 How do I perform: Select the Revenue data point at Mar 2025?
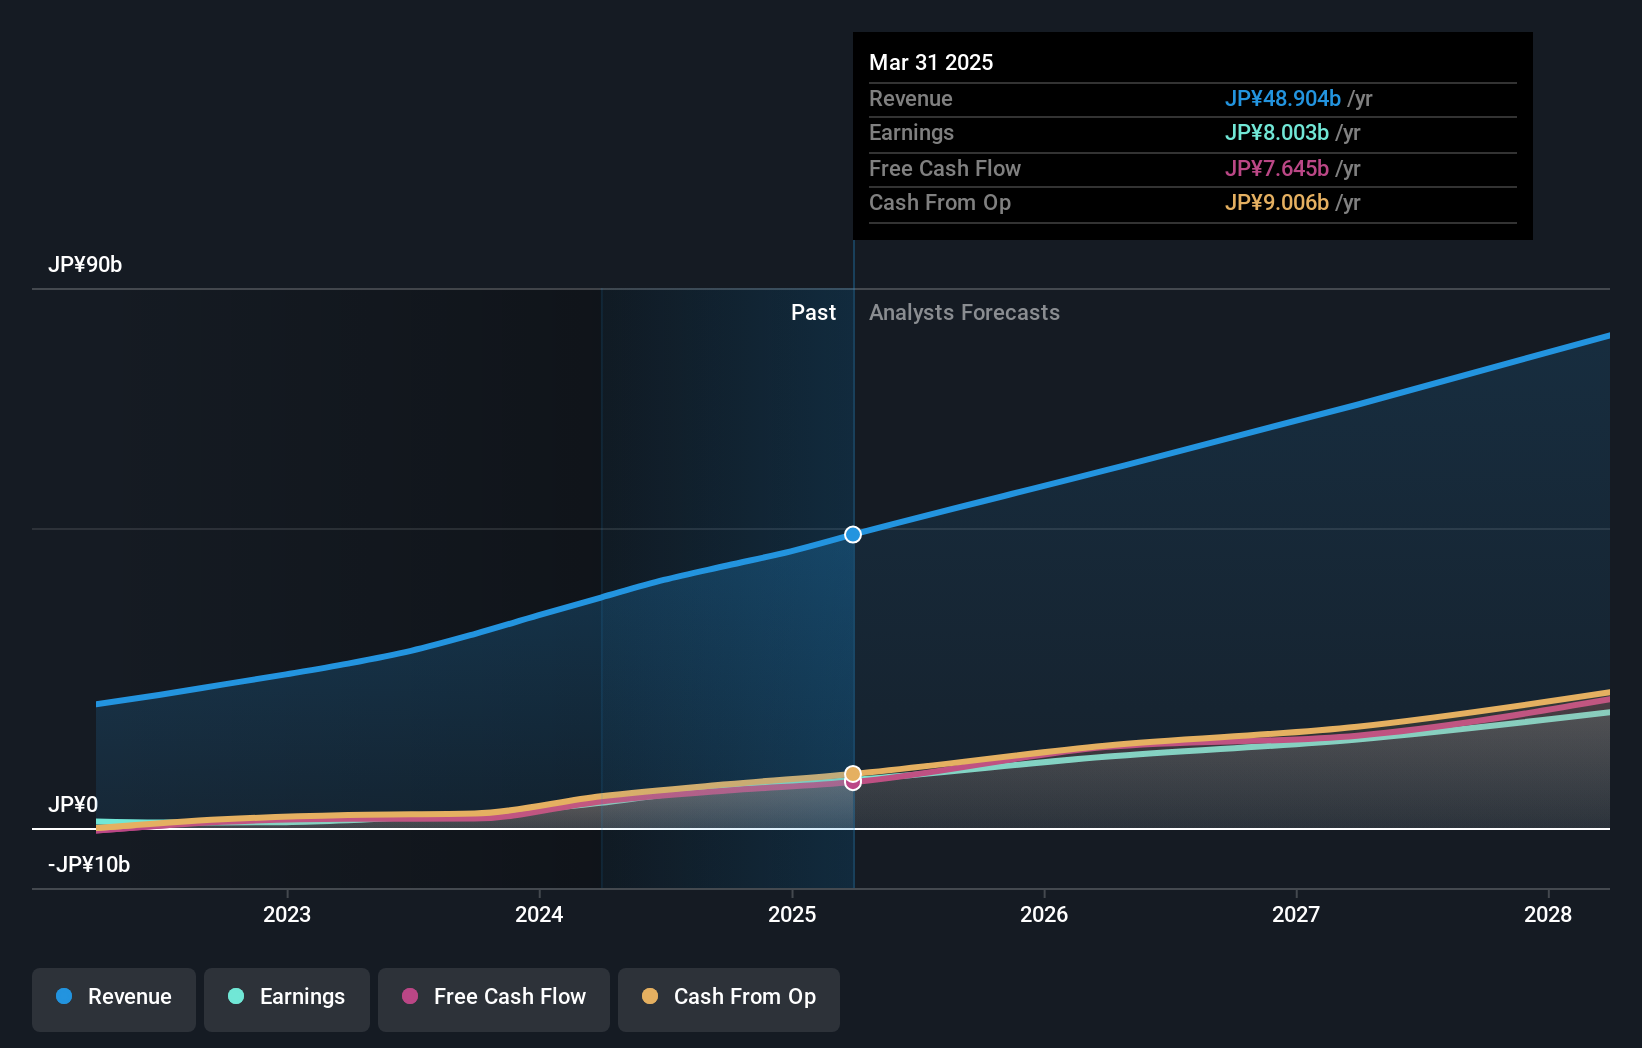[853, 534]
